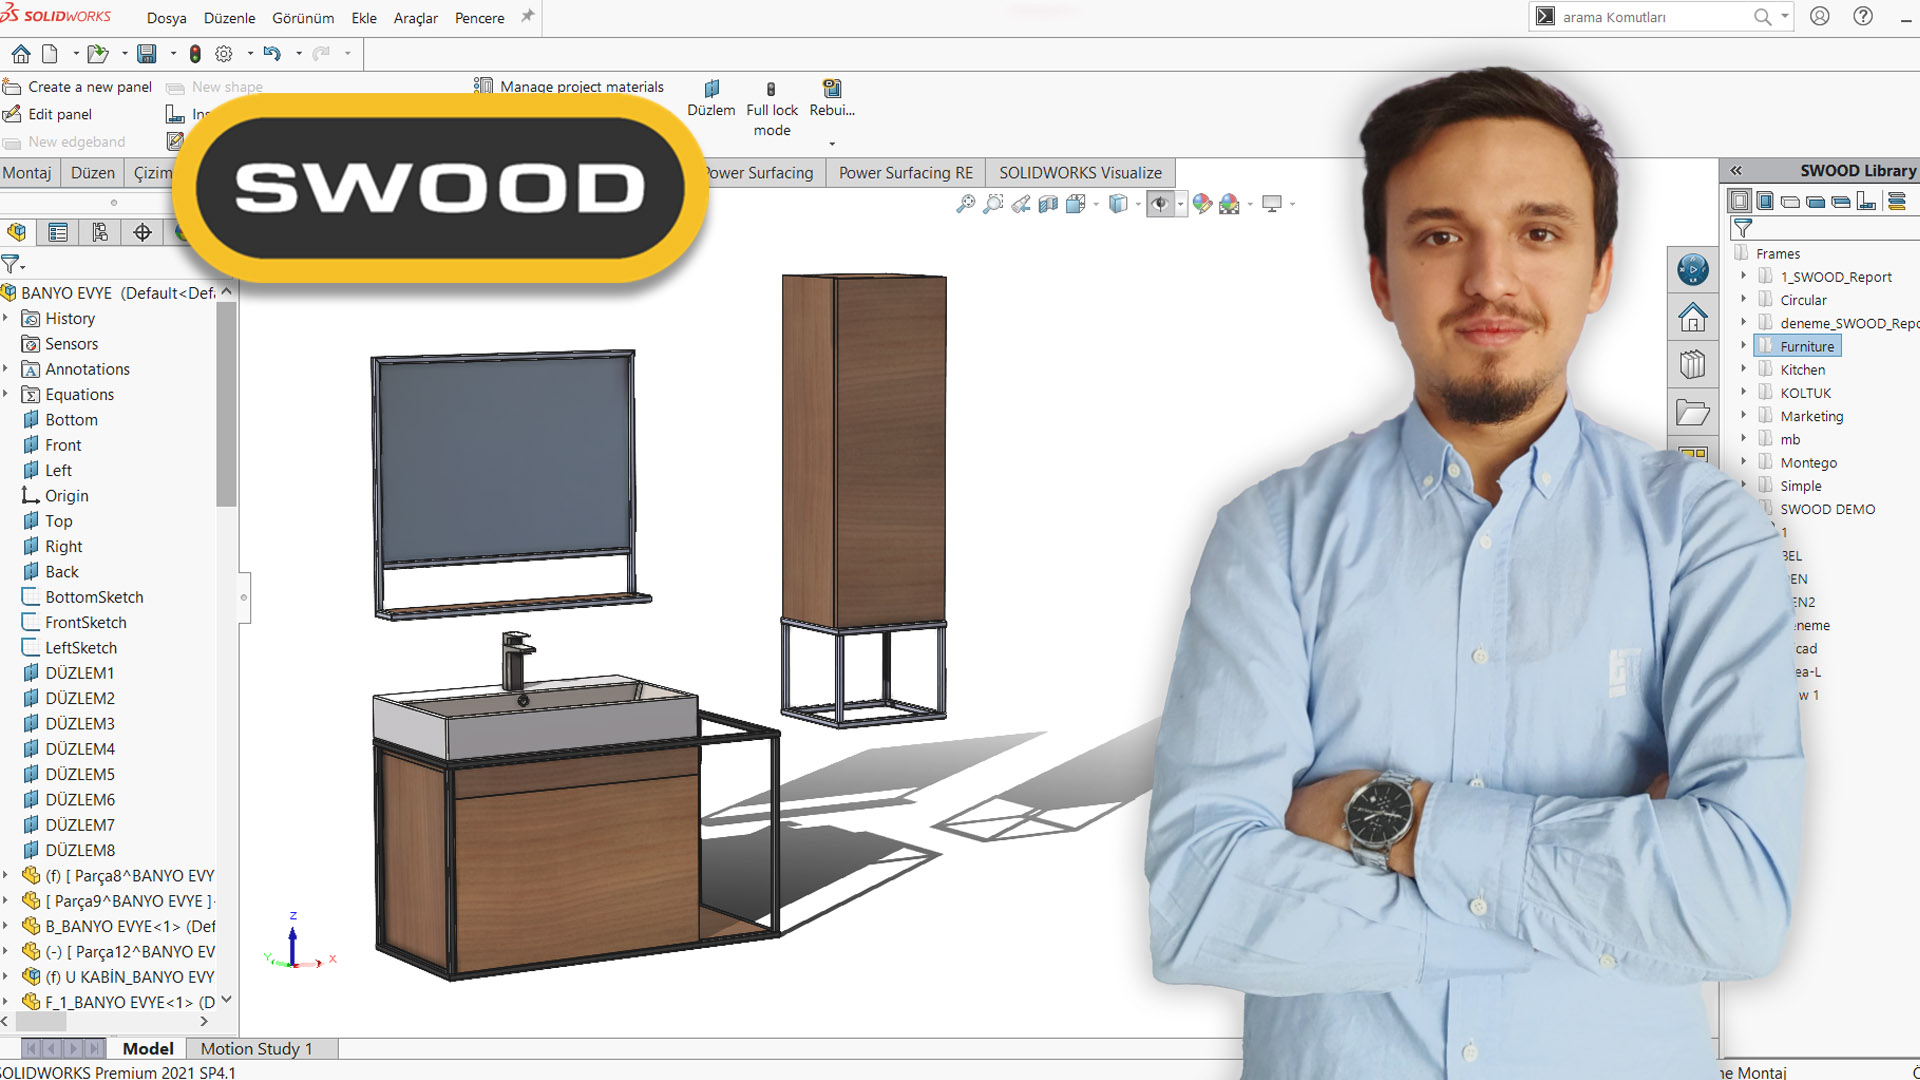
Task: Open Options via the gear icon
Action: click(x=224, y=53)
